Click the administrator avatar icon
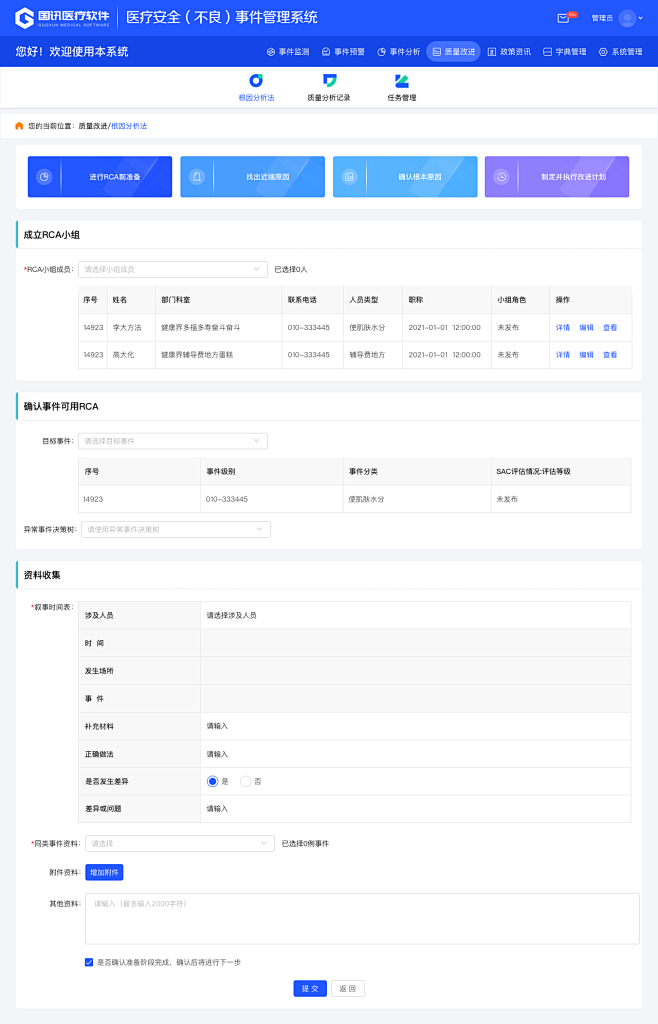The image size is (658, 1024). pos(627,18)
